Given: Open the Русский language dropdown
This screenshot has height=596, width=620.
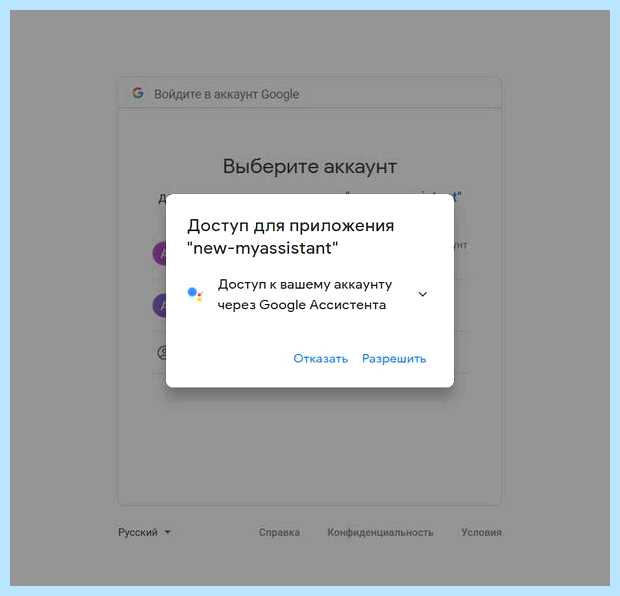Looking at the screenshot, I should 144,532.
